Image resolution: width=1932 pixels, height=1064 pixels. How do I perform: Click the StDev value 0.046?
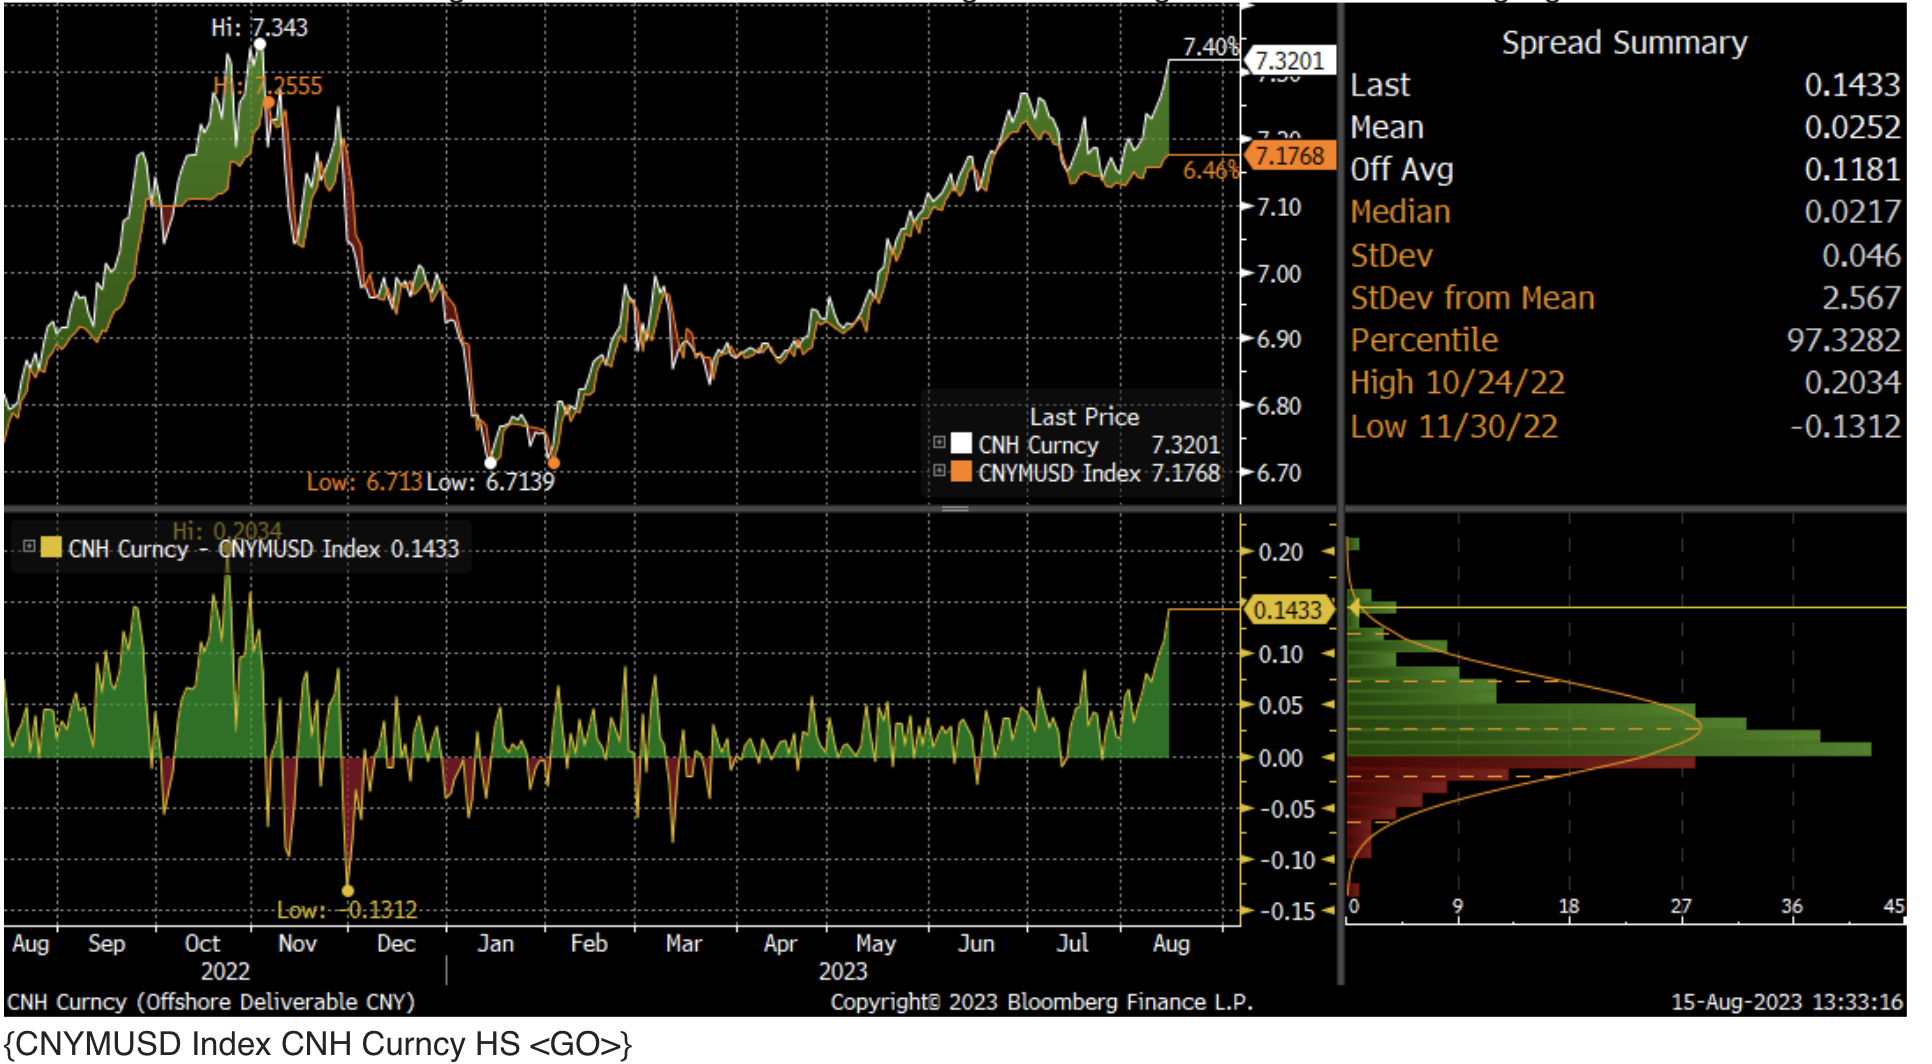(1861, 256)
